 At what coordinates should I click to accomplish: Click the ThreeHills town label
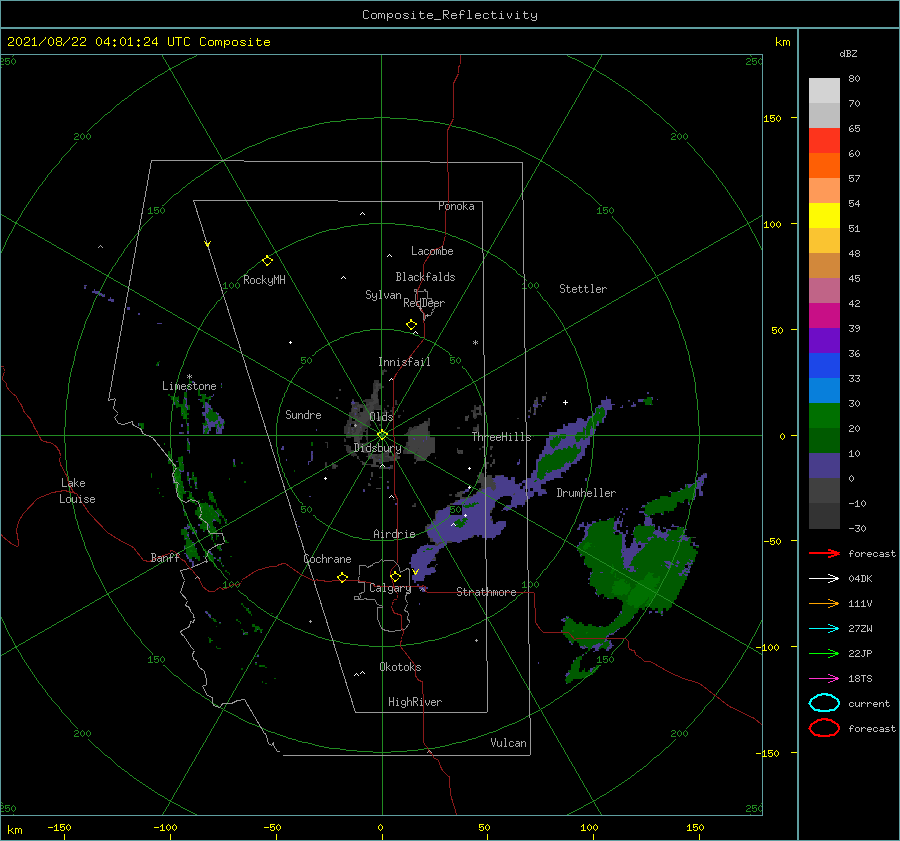501,437
